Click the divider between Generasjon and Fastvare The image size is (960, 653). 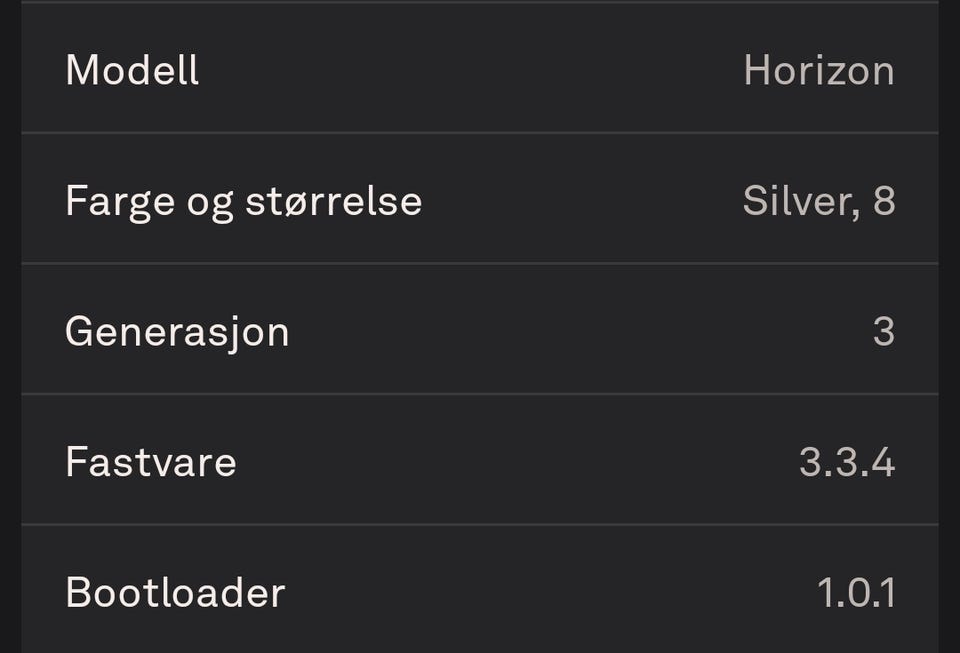(480, 394)
